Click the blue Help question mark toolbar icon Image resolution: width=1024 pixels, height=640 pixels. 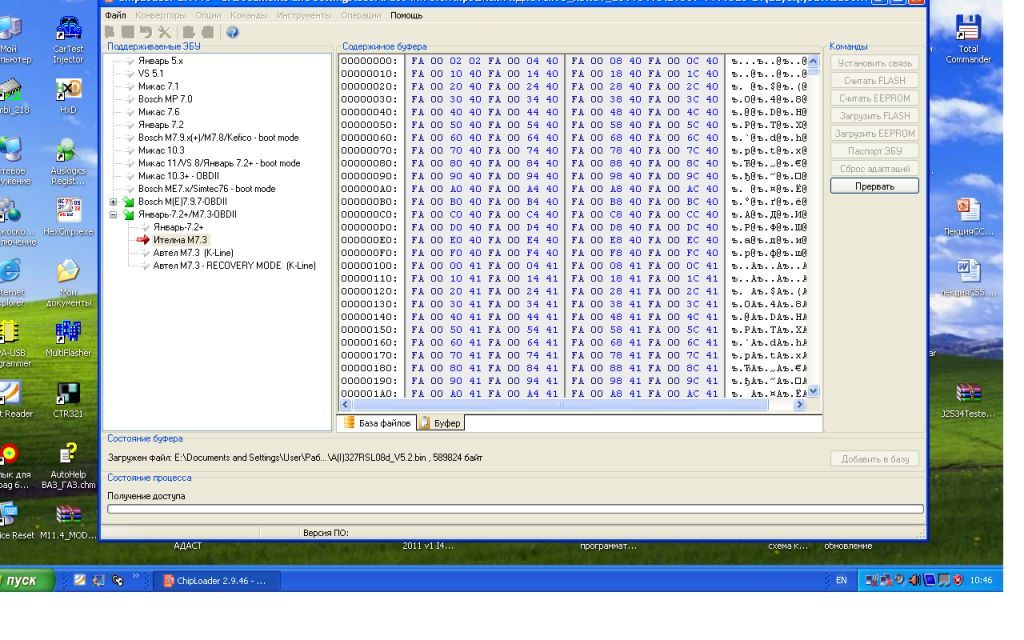[232, 33]
